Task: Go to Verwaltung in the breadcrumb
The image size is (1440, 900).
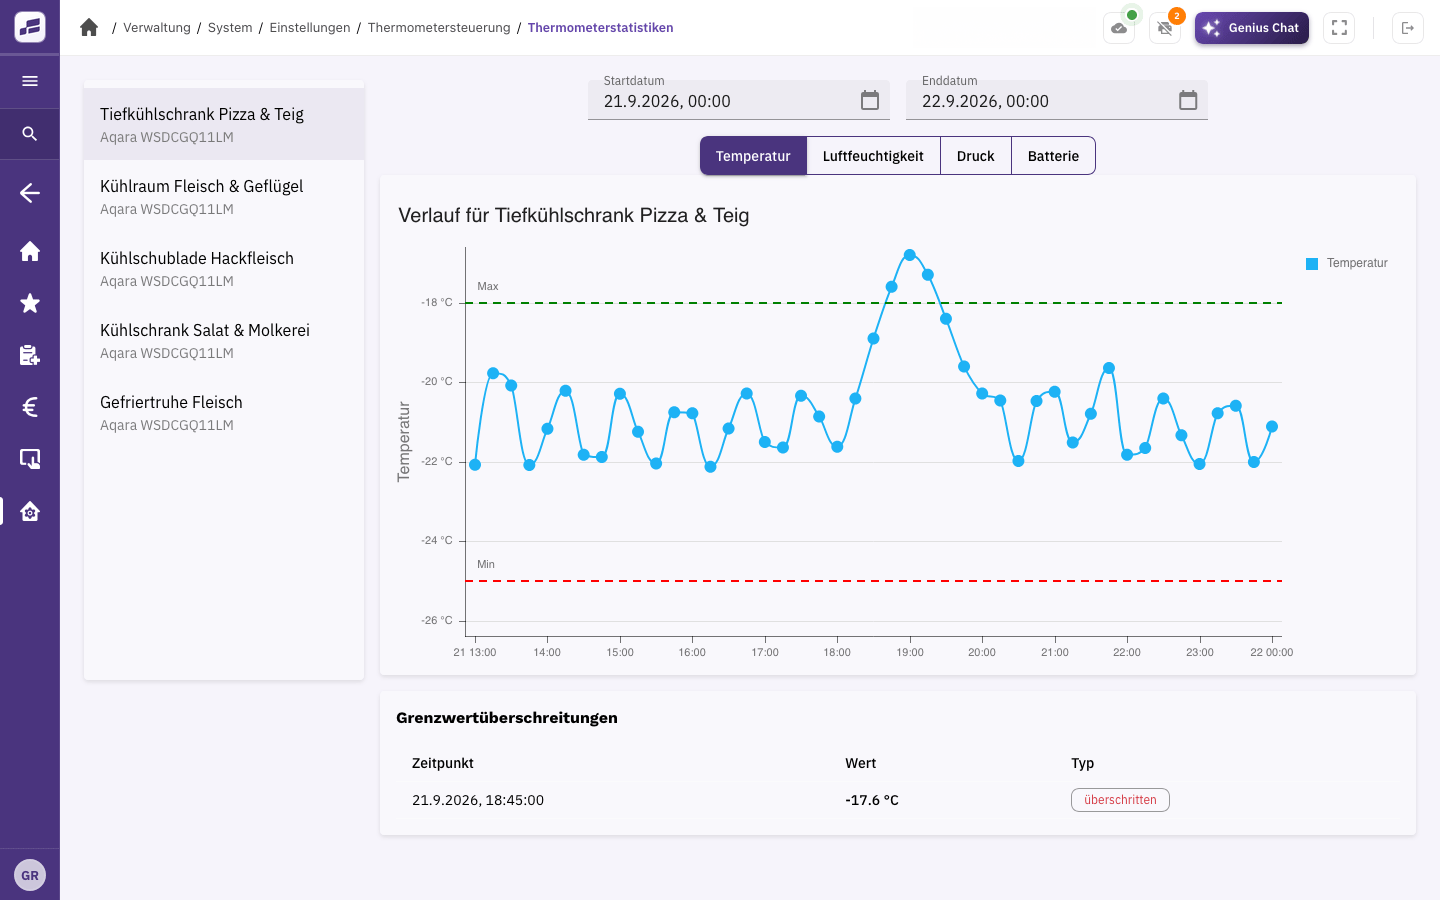Action: click(157, 28)
